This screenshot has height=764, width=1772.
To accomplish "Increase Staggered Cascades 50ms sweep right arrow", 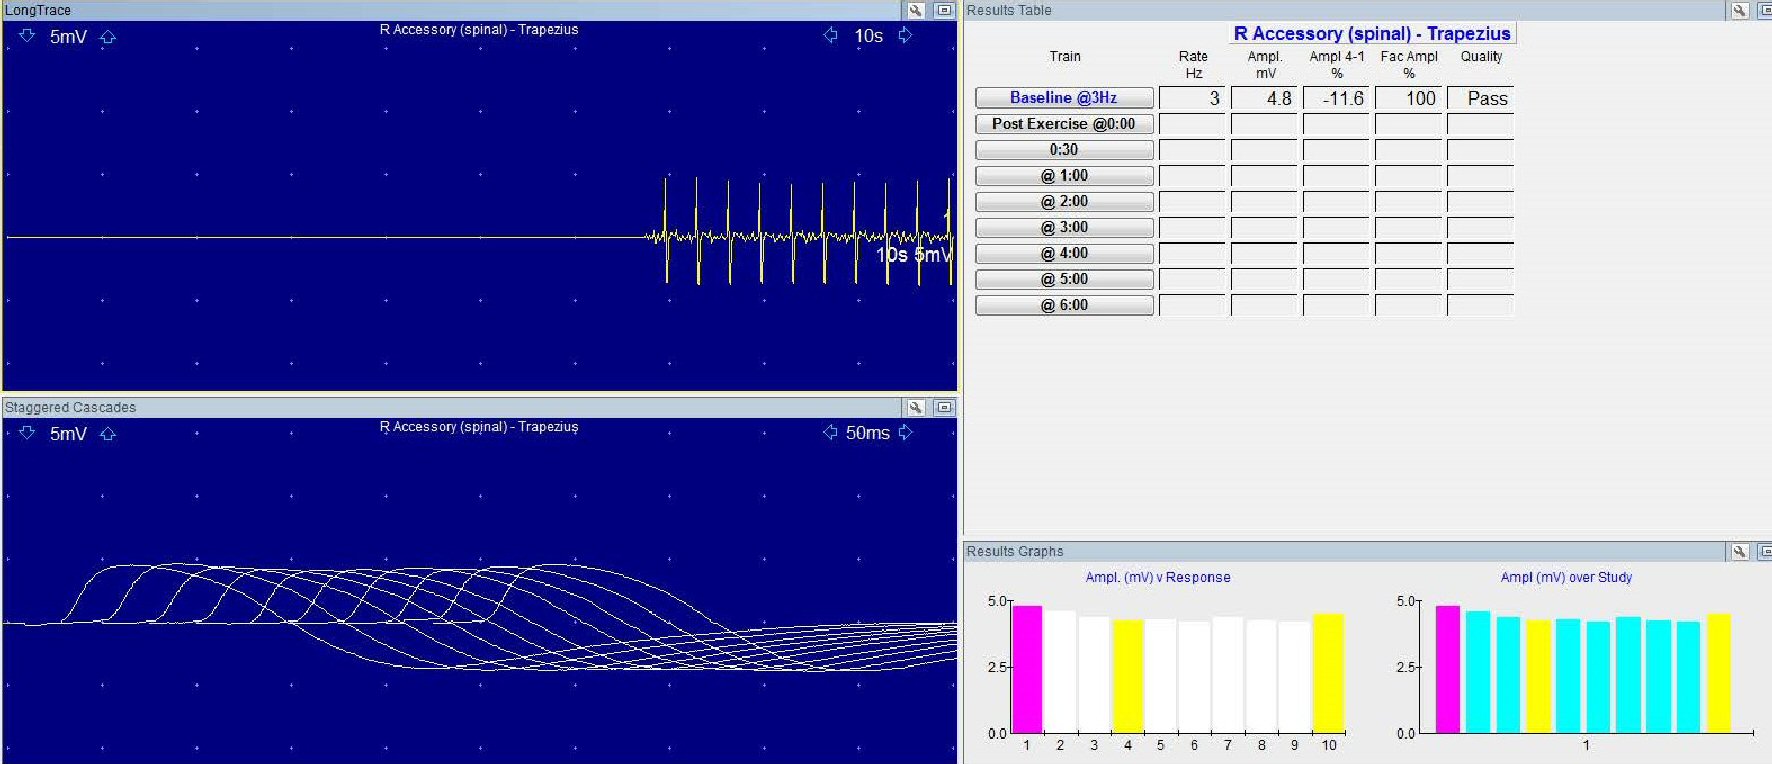I will point(906,432).
